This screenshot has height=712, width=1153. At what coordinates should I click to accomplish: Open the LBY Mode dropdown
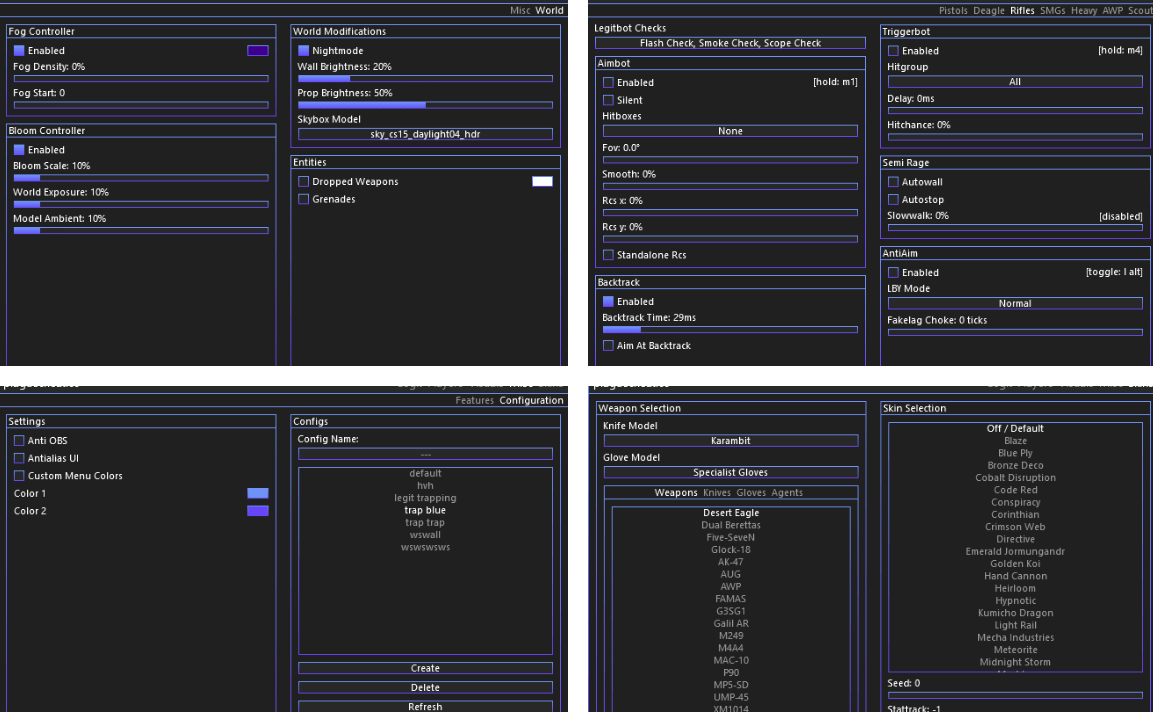(x=1015, y=304)
